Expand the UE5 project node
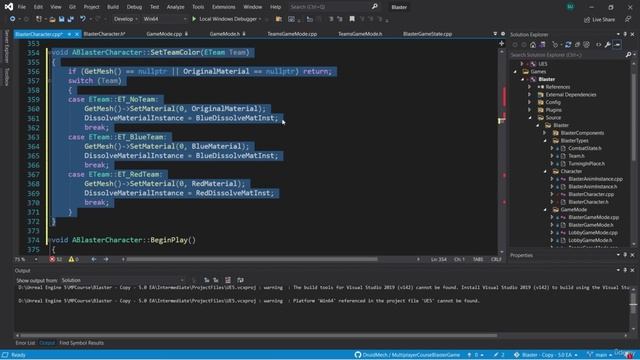Image resolution: width=640 pixels, height=360 pixels. coord(522,64)
